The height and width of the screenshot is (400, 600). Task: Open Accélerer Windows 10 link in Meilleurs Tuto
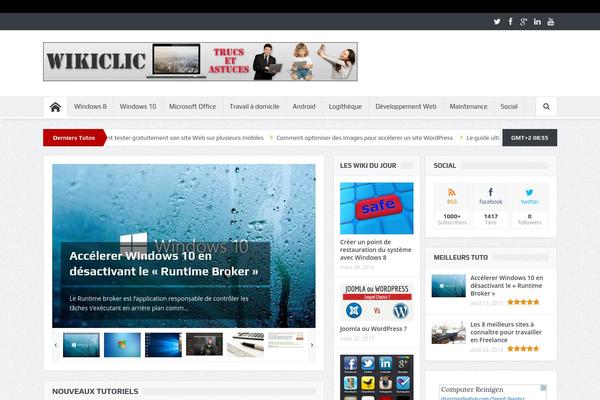click(x=507, y=286)
